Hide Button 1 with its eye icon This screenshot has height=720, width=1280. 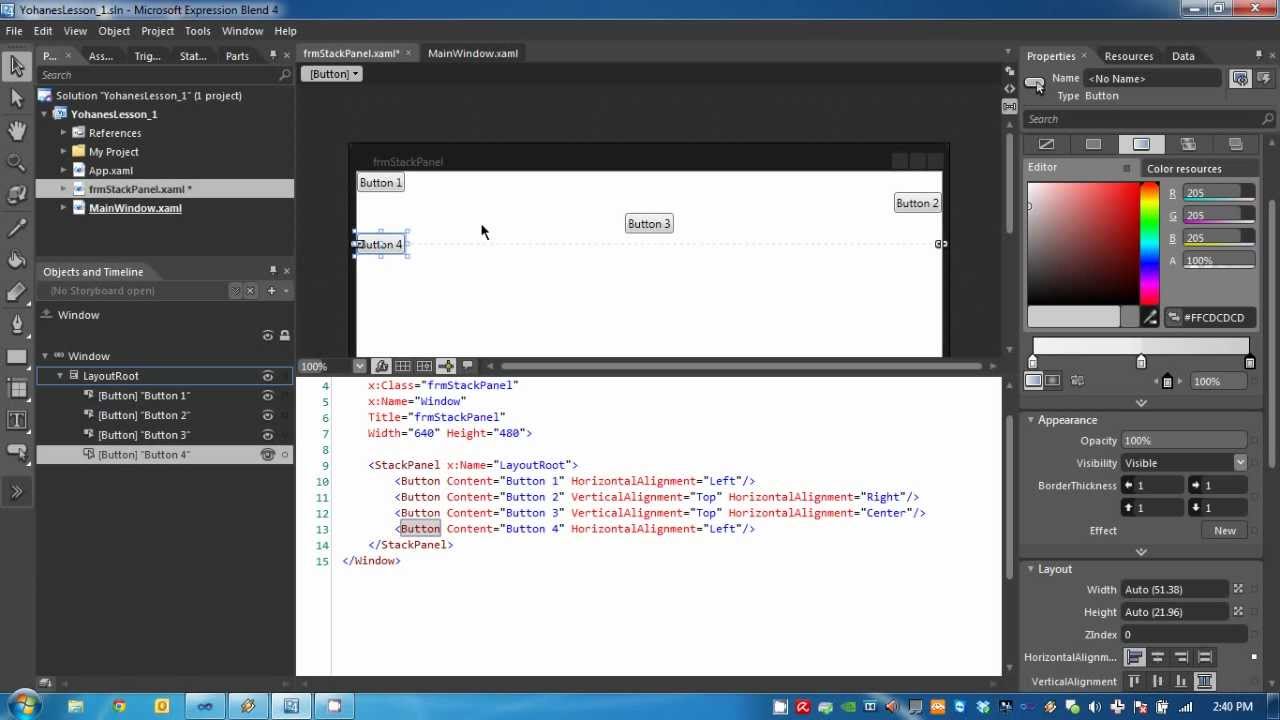point(268,396)
